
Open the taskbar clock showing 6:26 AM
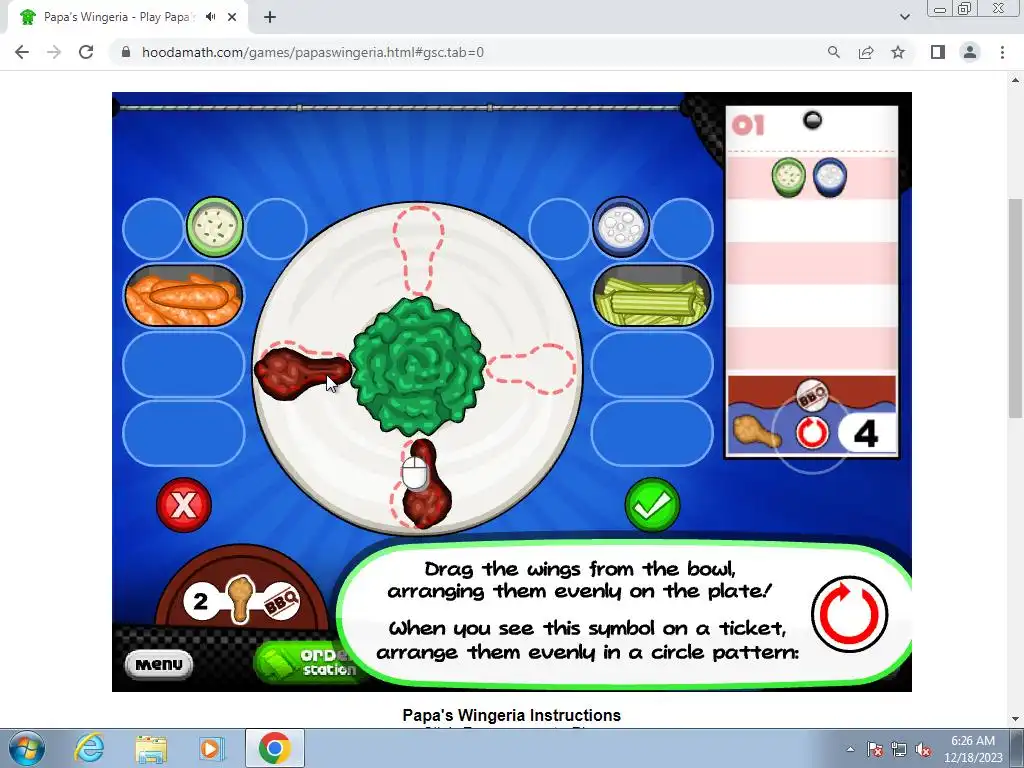point(973,748)
